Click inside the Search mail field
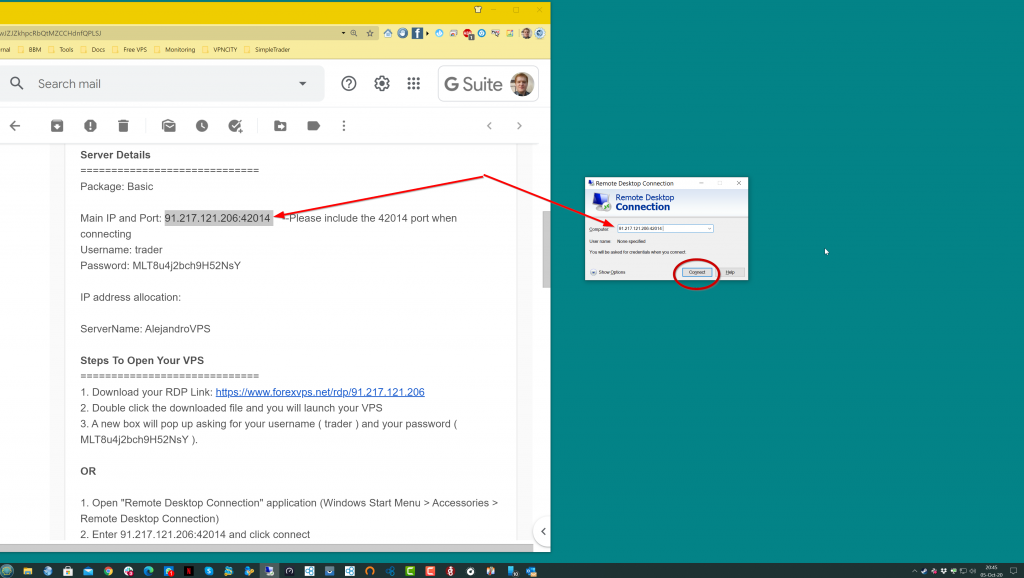Screen dimensions: 1024x578 (150, 84)
